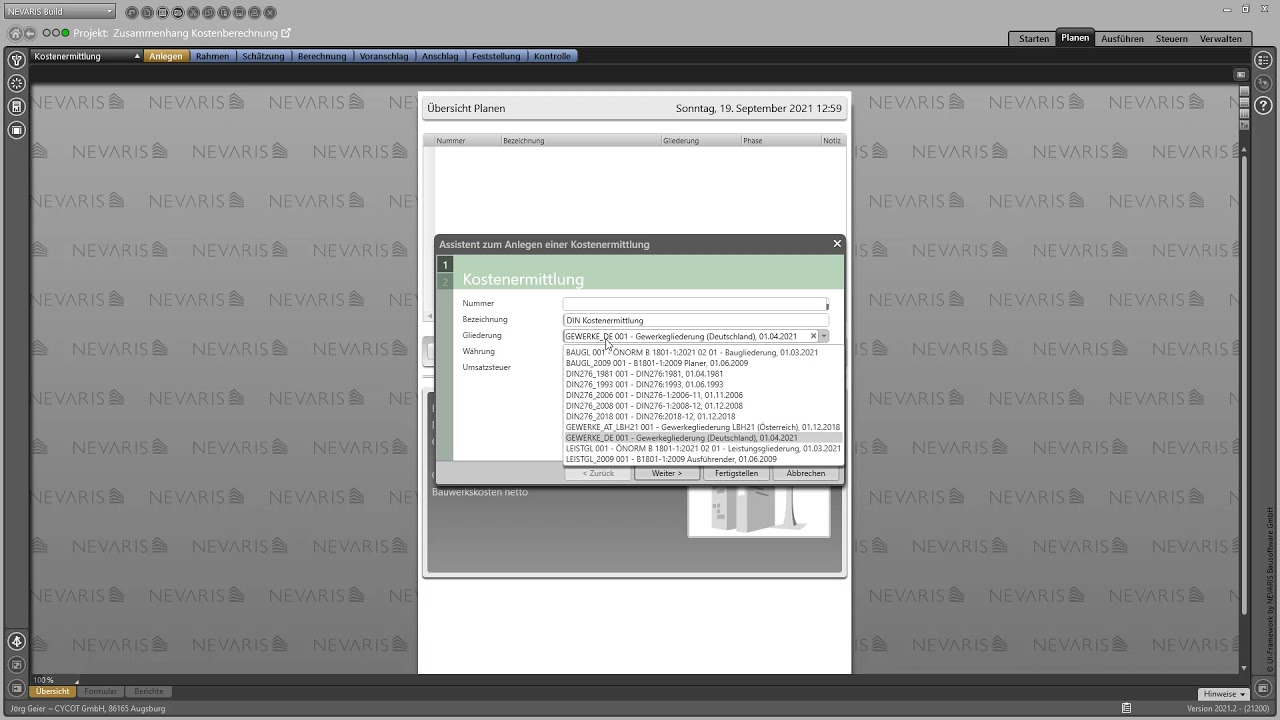Select the Formular bottom tab
The width and height of the screenshot is (1280, 720).
coord(100,691)
